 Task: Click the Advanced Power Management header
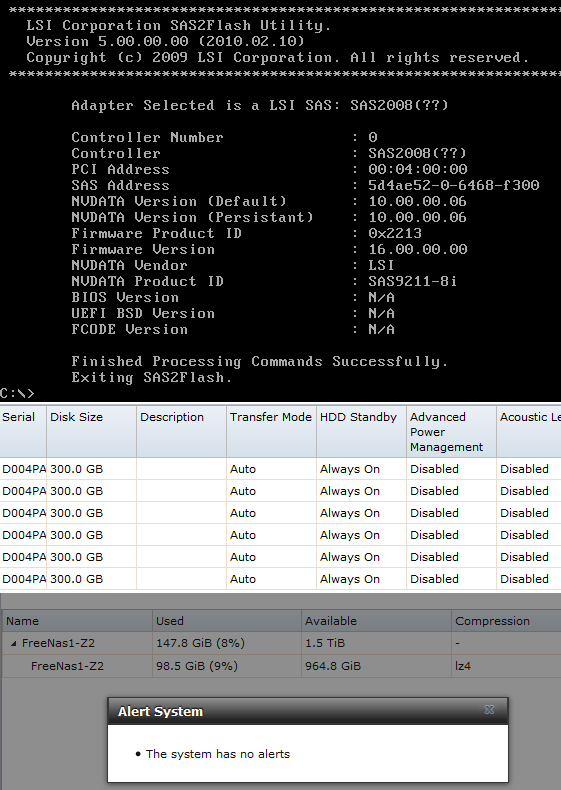point(451,432)
